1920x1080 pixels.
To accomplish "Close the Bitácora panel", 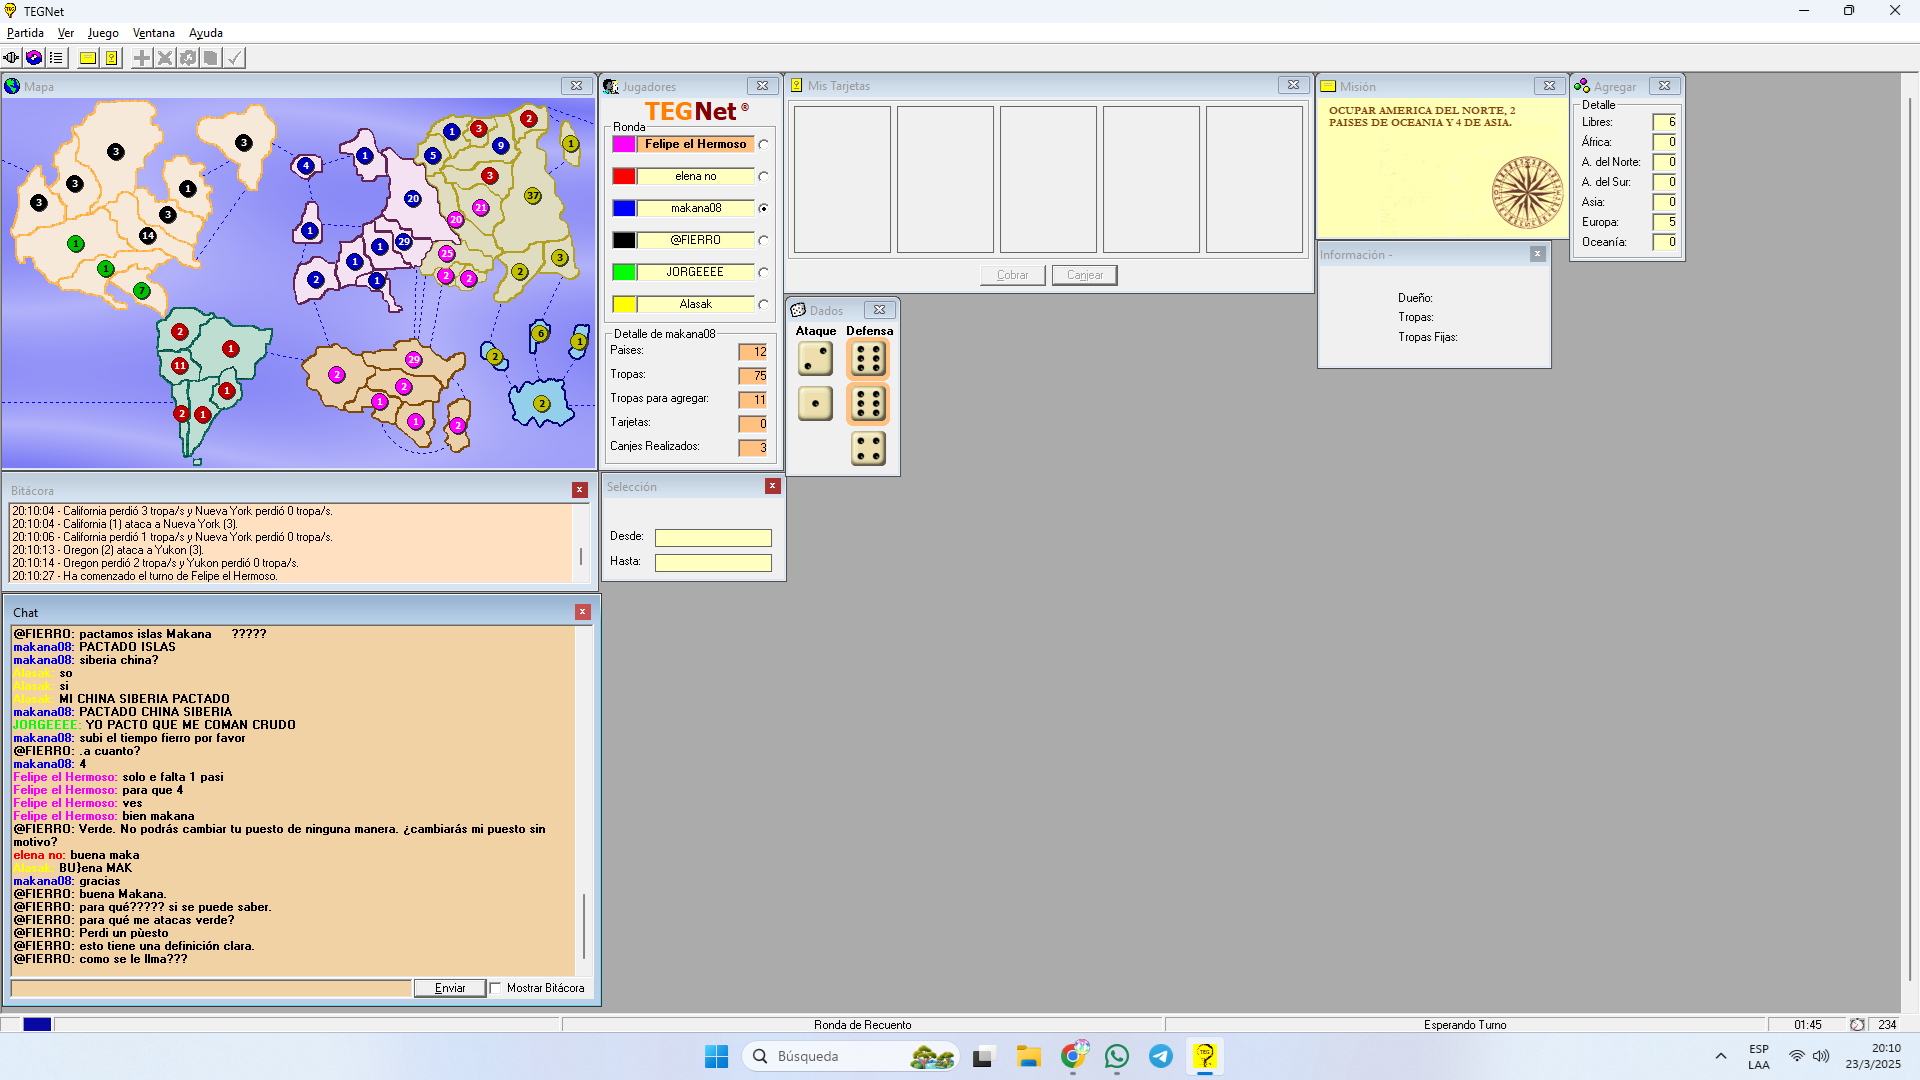I will (x=579, y=490).
